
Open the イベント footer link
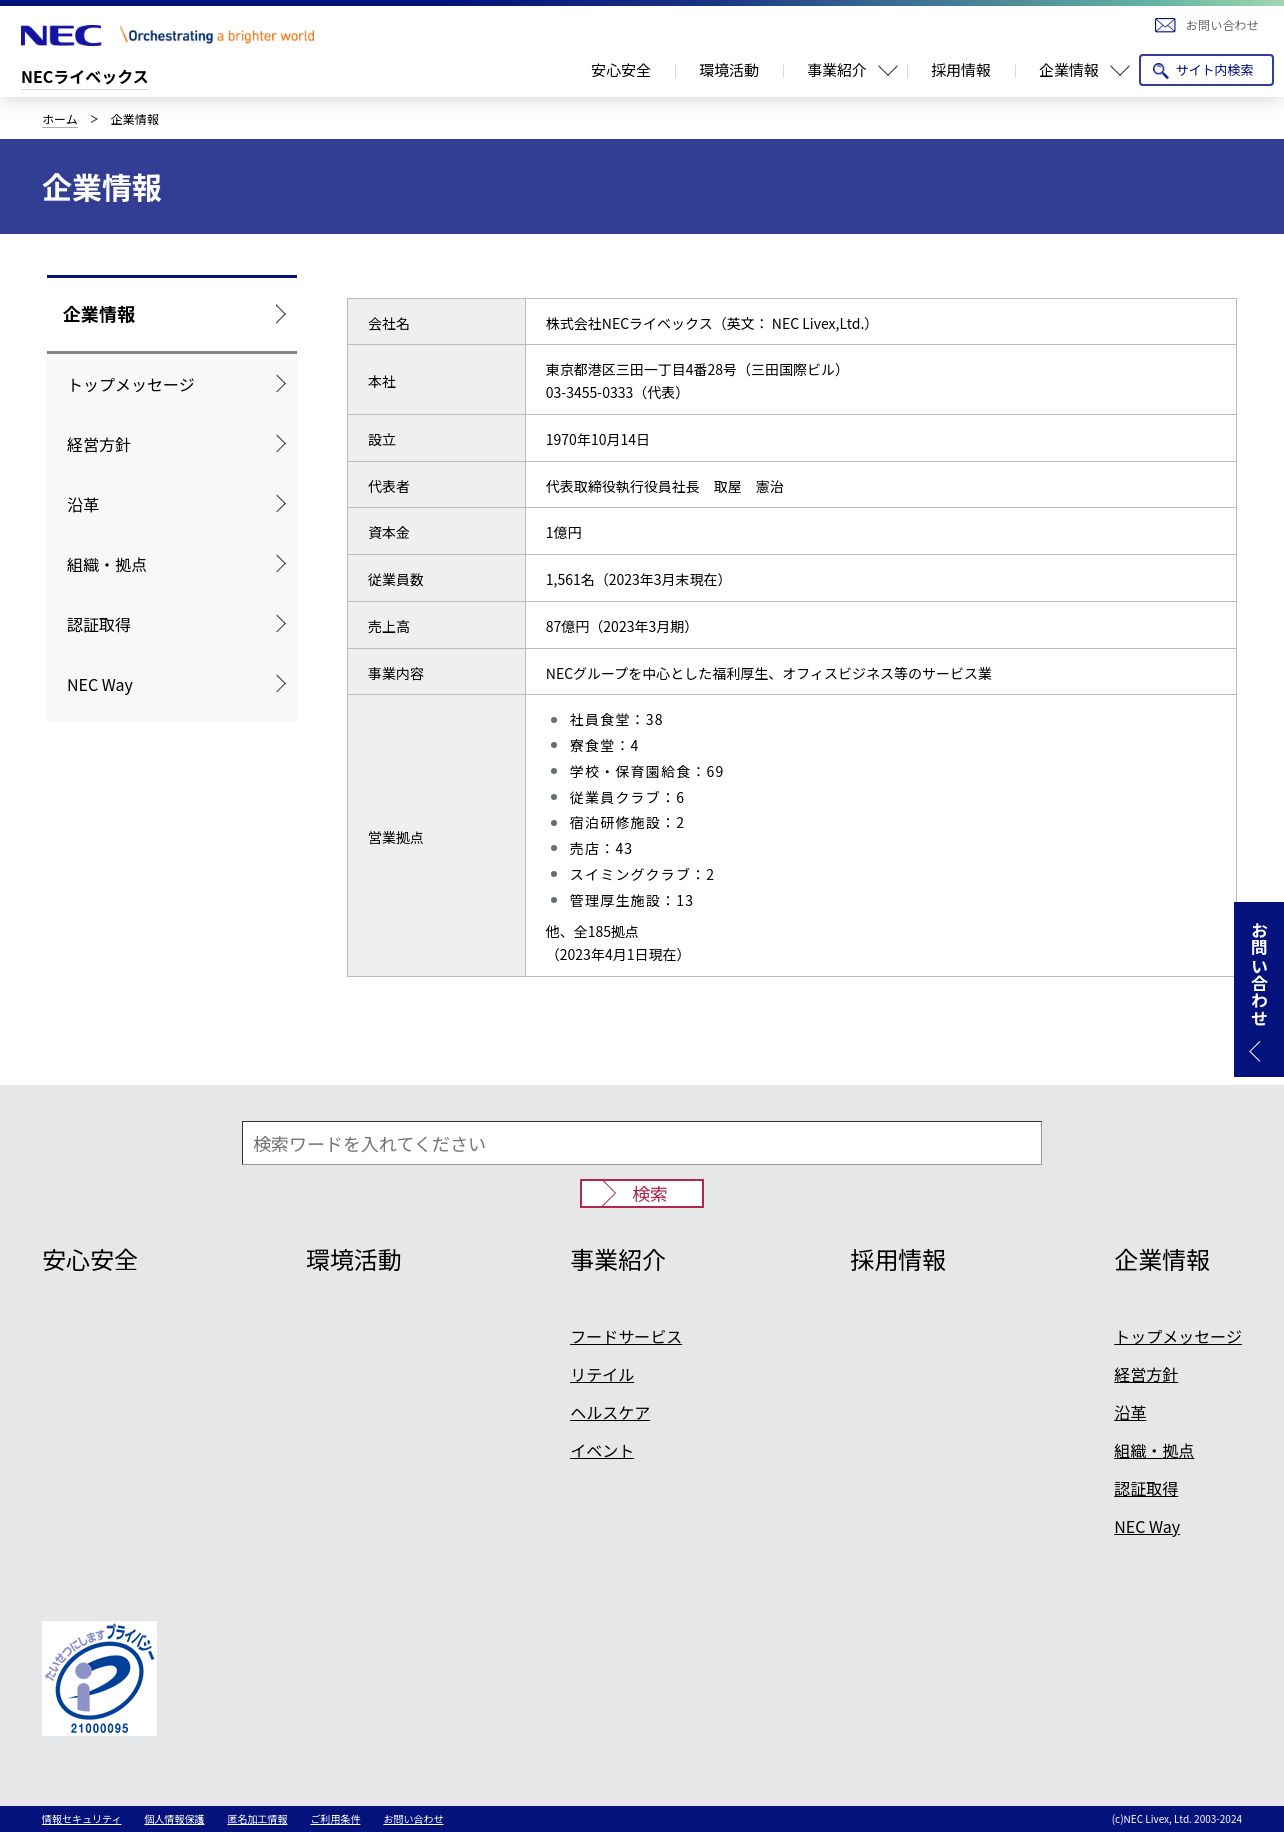602,1451
